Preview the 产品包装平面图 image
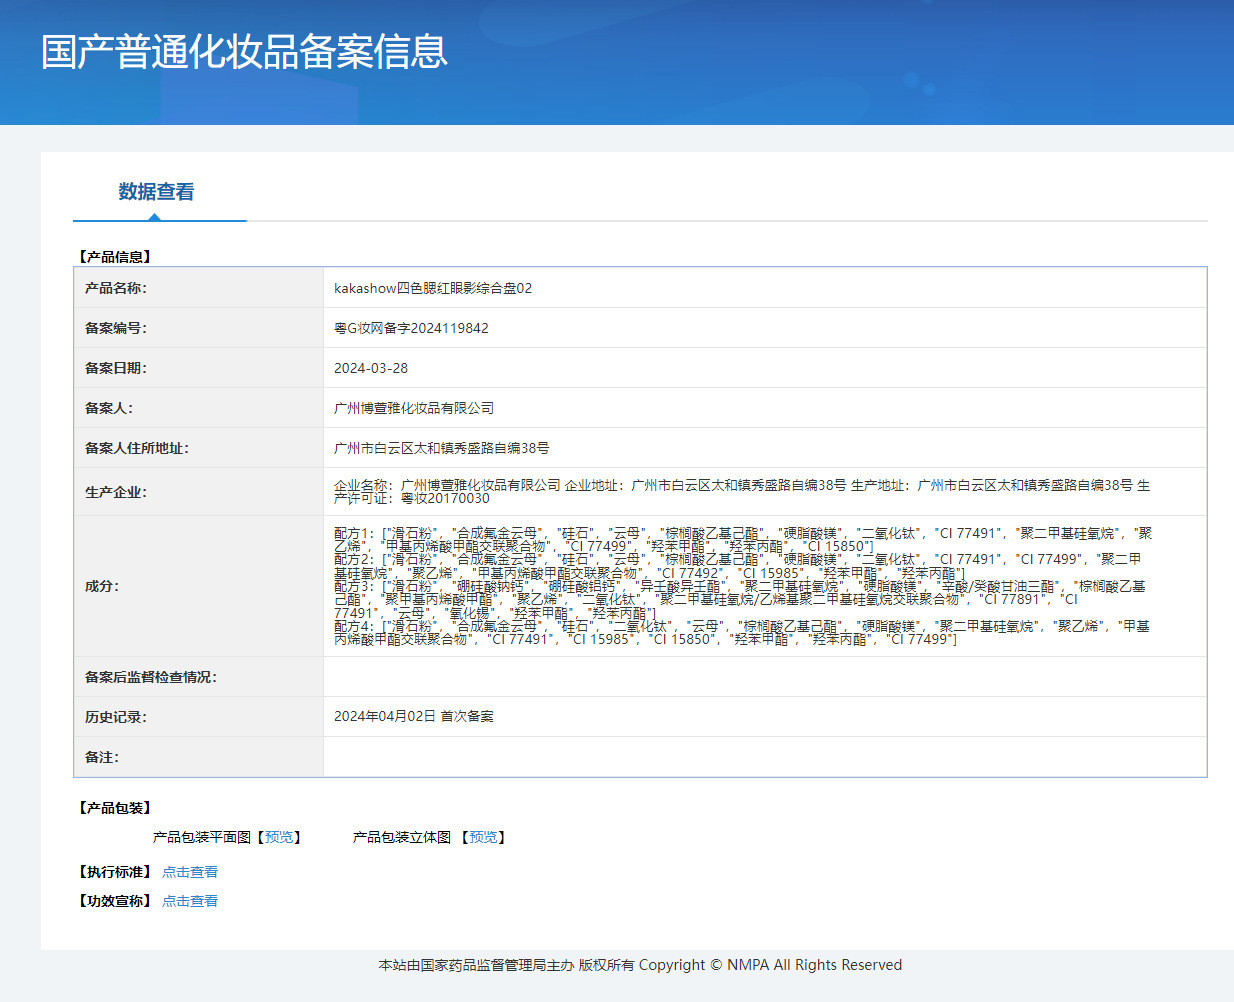 tap(279, 837)
